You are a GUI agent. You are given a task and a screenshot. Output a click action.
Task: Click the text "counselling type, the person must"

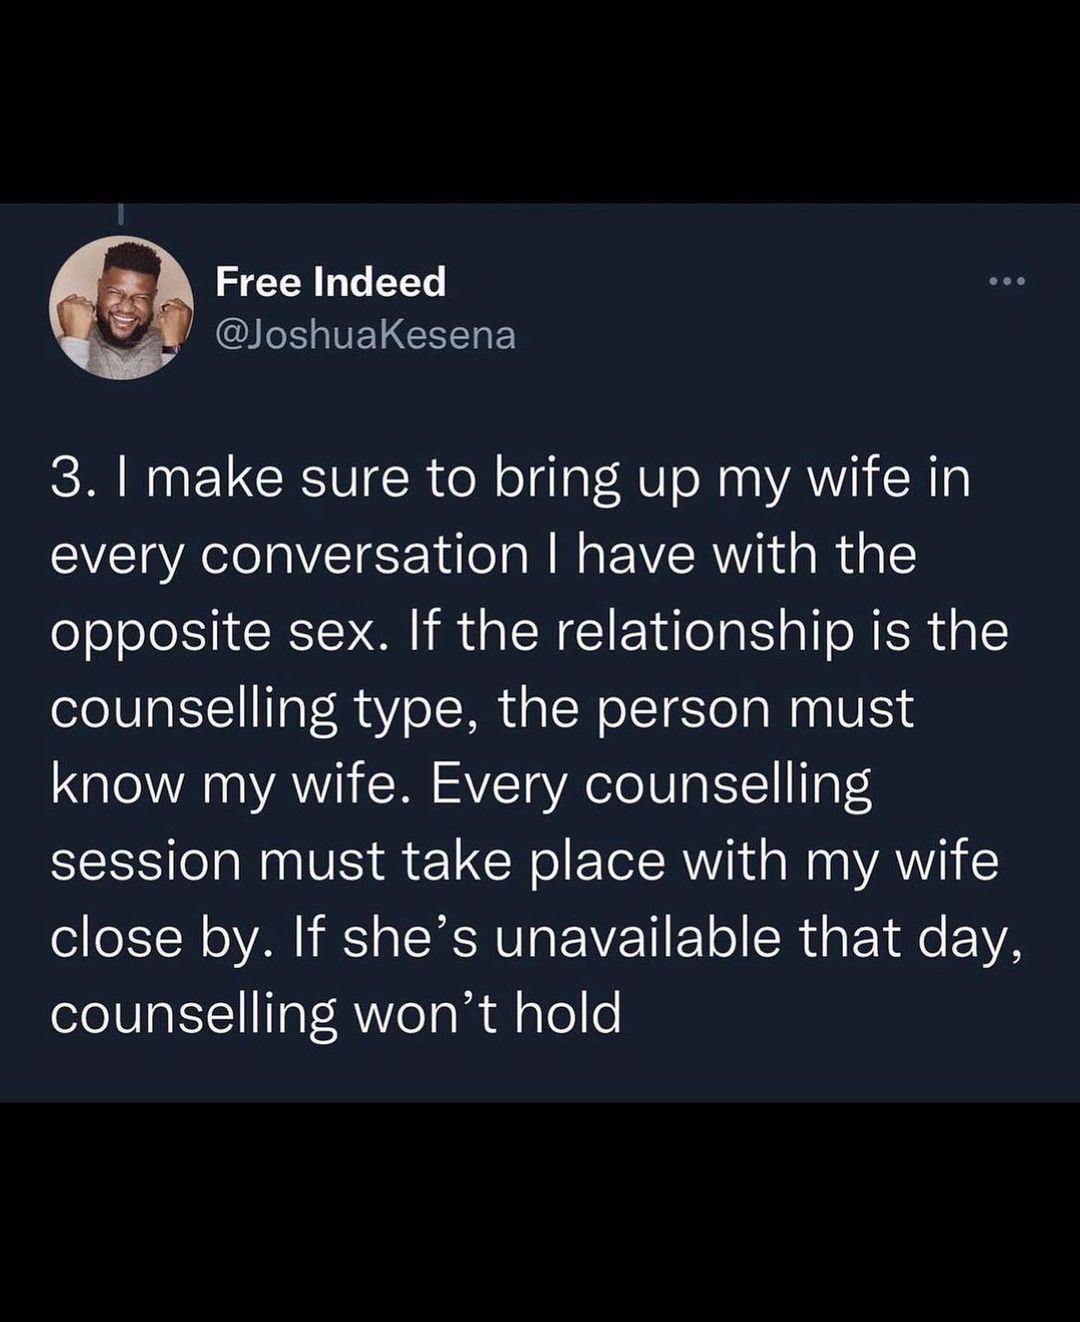point(482,709)
